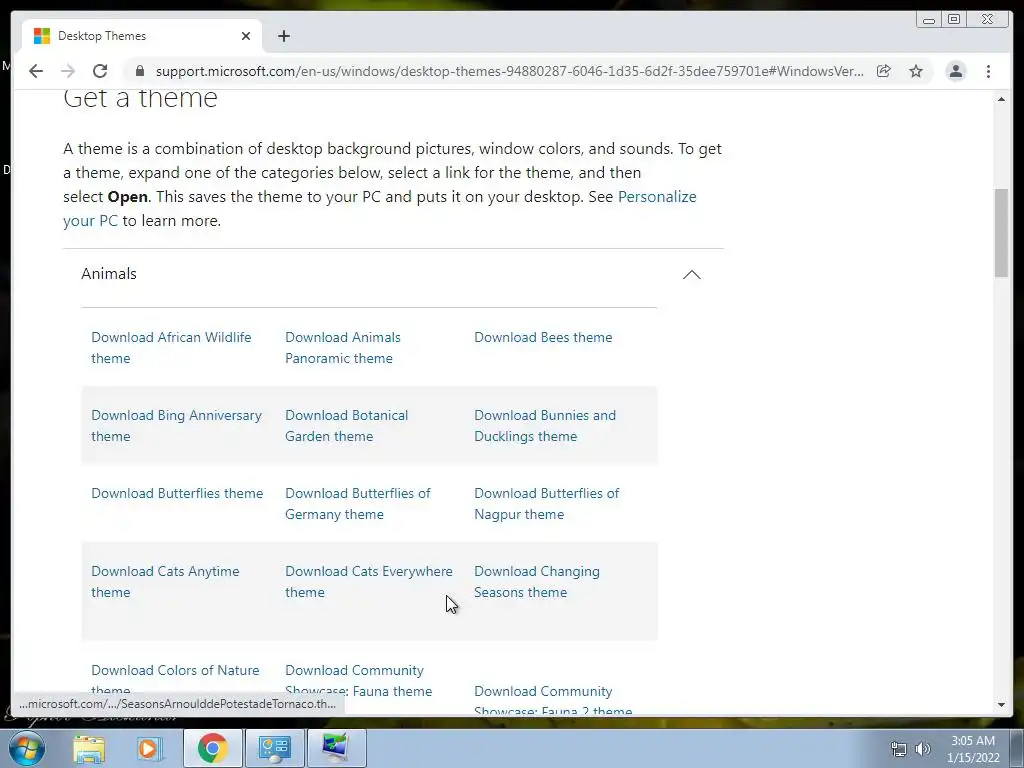Launch Windows Media Player from taskbar
Screen dimensions: 1024x768
(149, 748)
